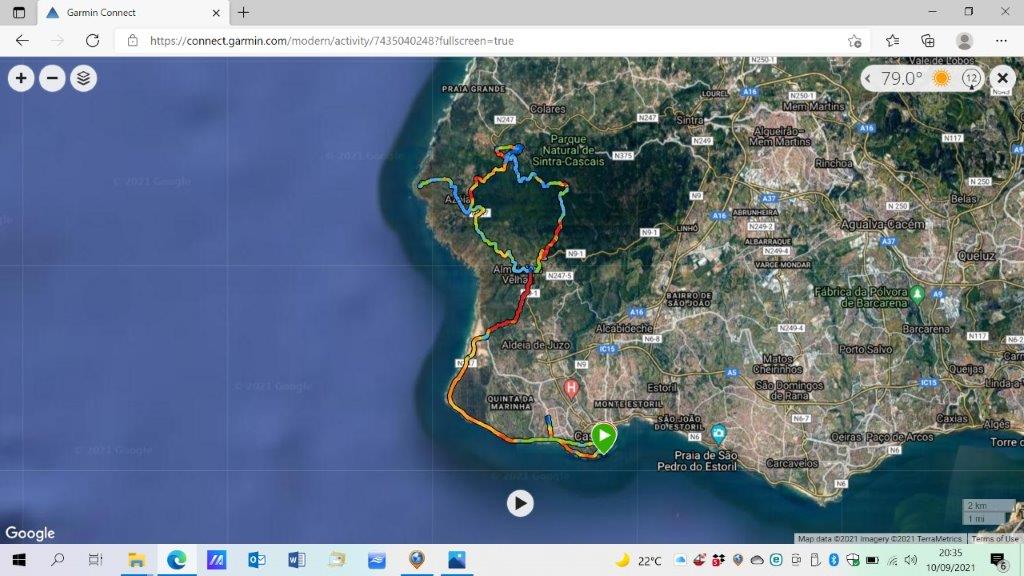Click the browser address bar

click(x=490, y=40)
